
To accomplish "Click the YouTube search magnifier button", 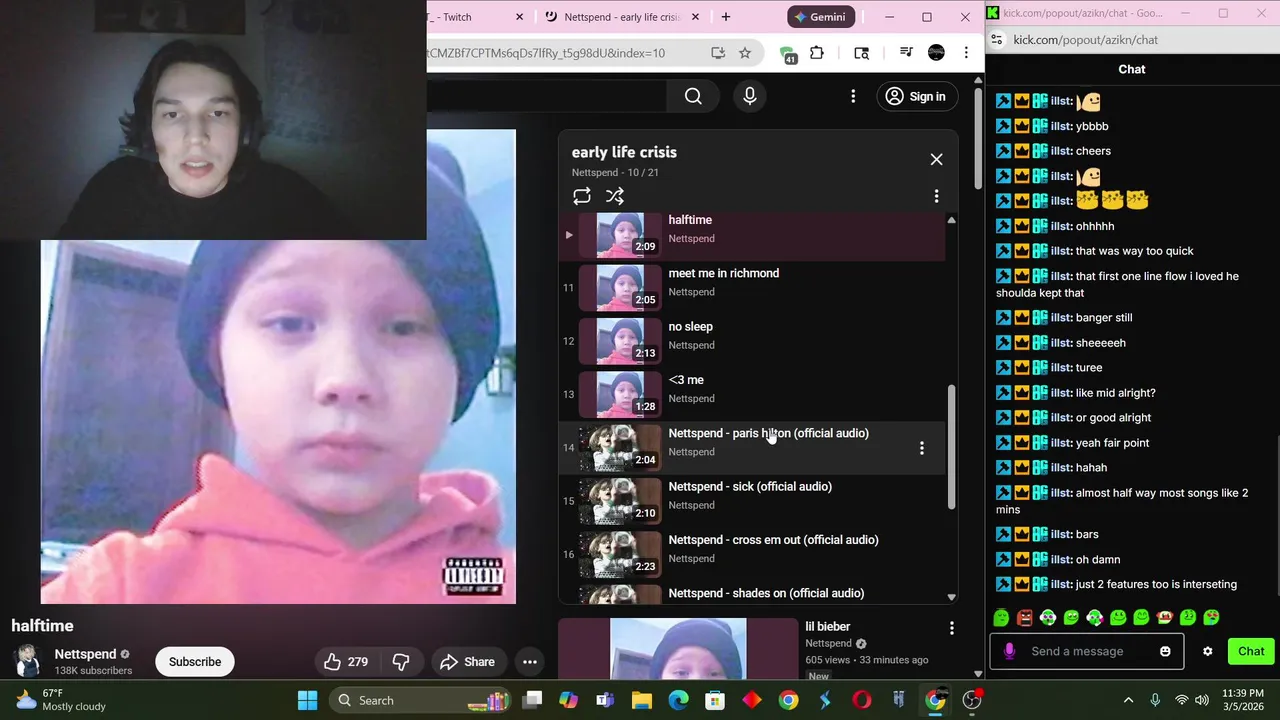I will 693,96.
